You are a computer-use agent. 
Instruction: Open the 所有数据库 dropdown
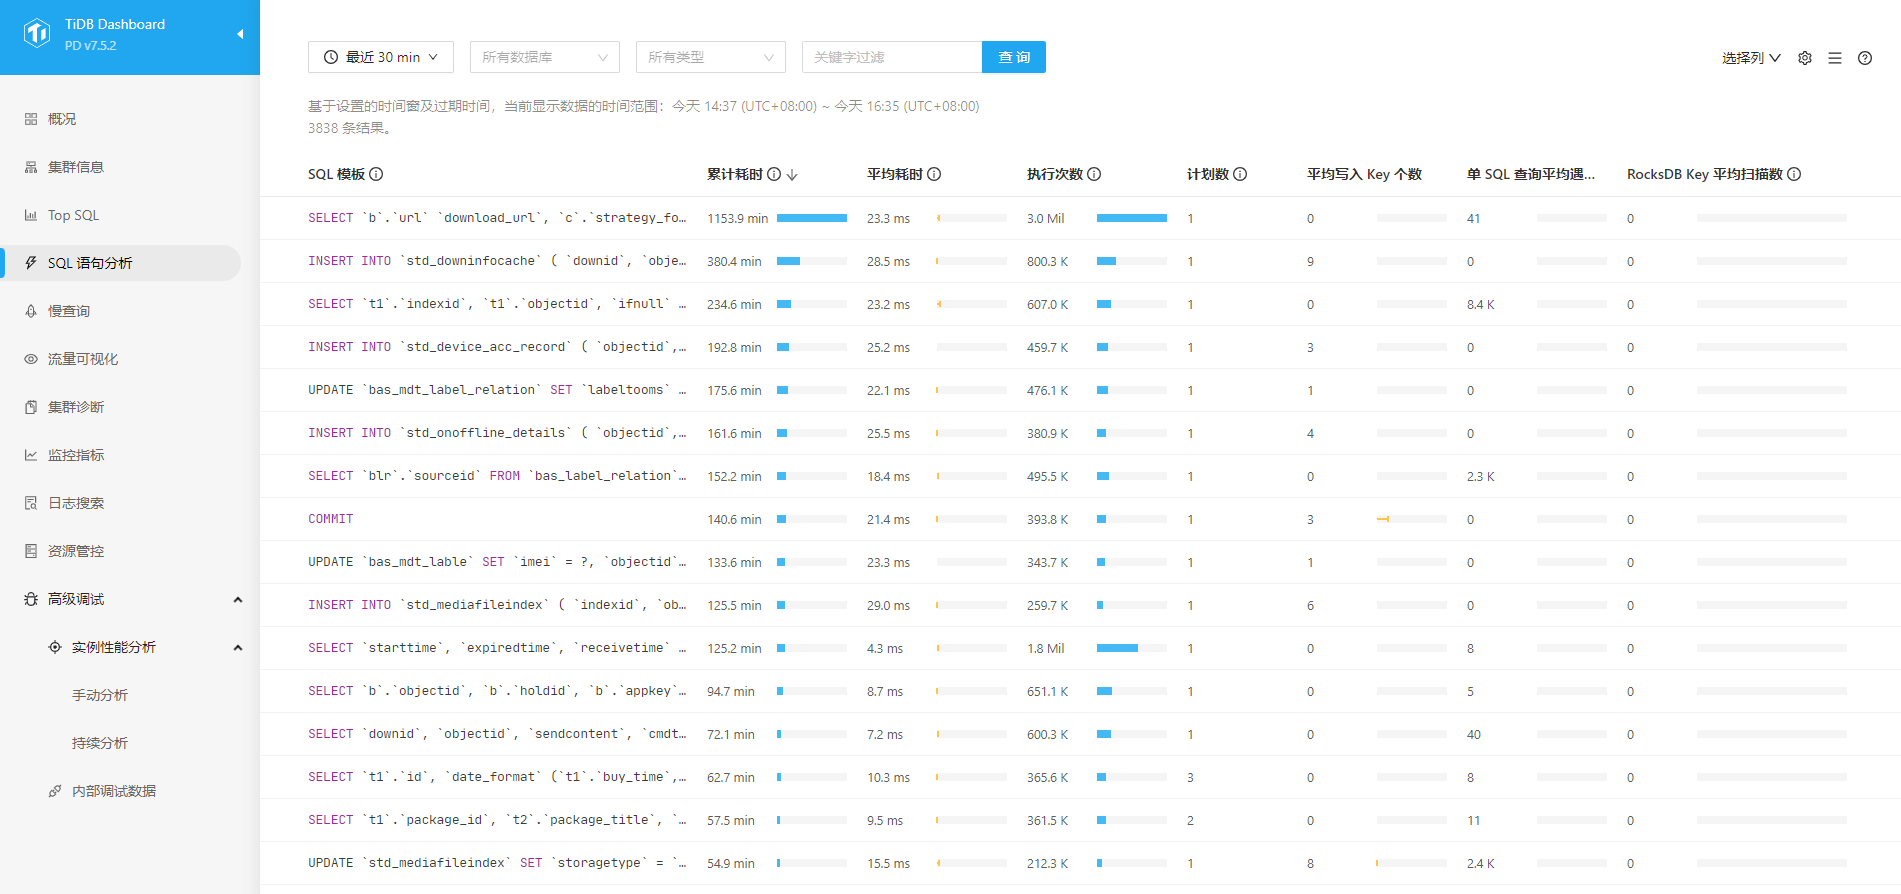(x=544, y=57)
